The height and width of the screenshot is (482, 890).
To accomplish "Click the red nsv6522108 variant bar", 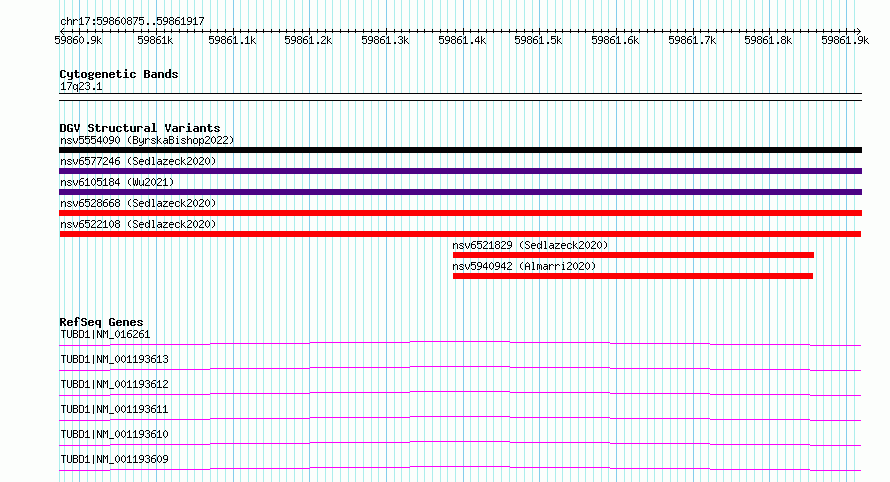I will (x=460, y=234).
